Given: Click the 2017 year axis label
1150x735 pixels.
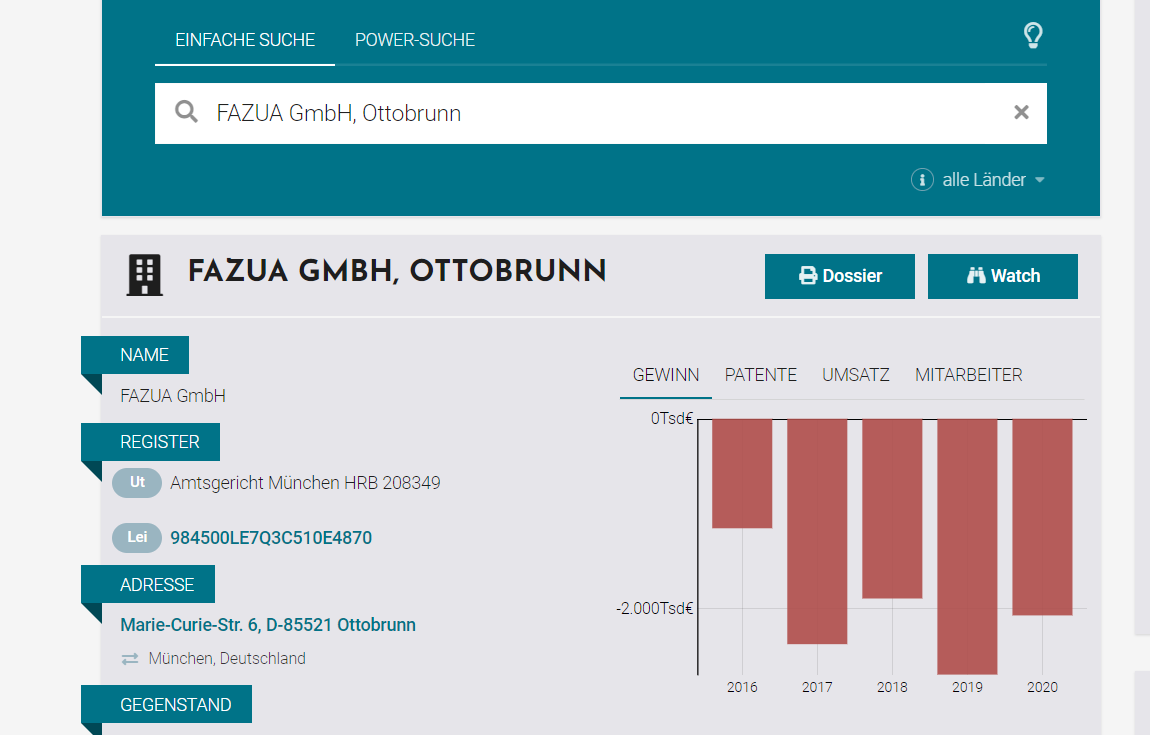Looking at the screenshot, I should point(817,687).
